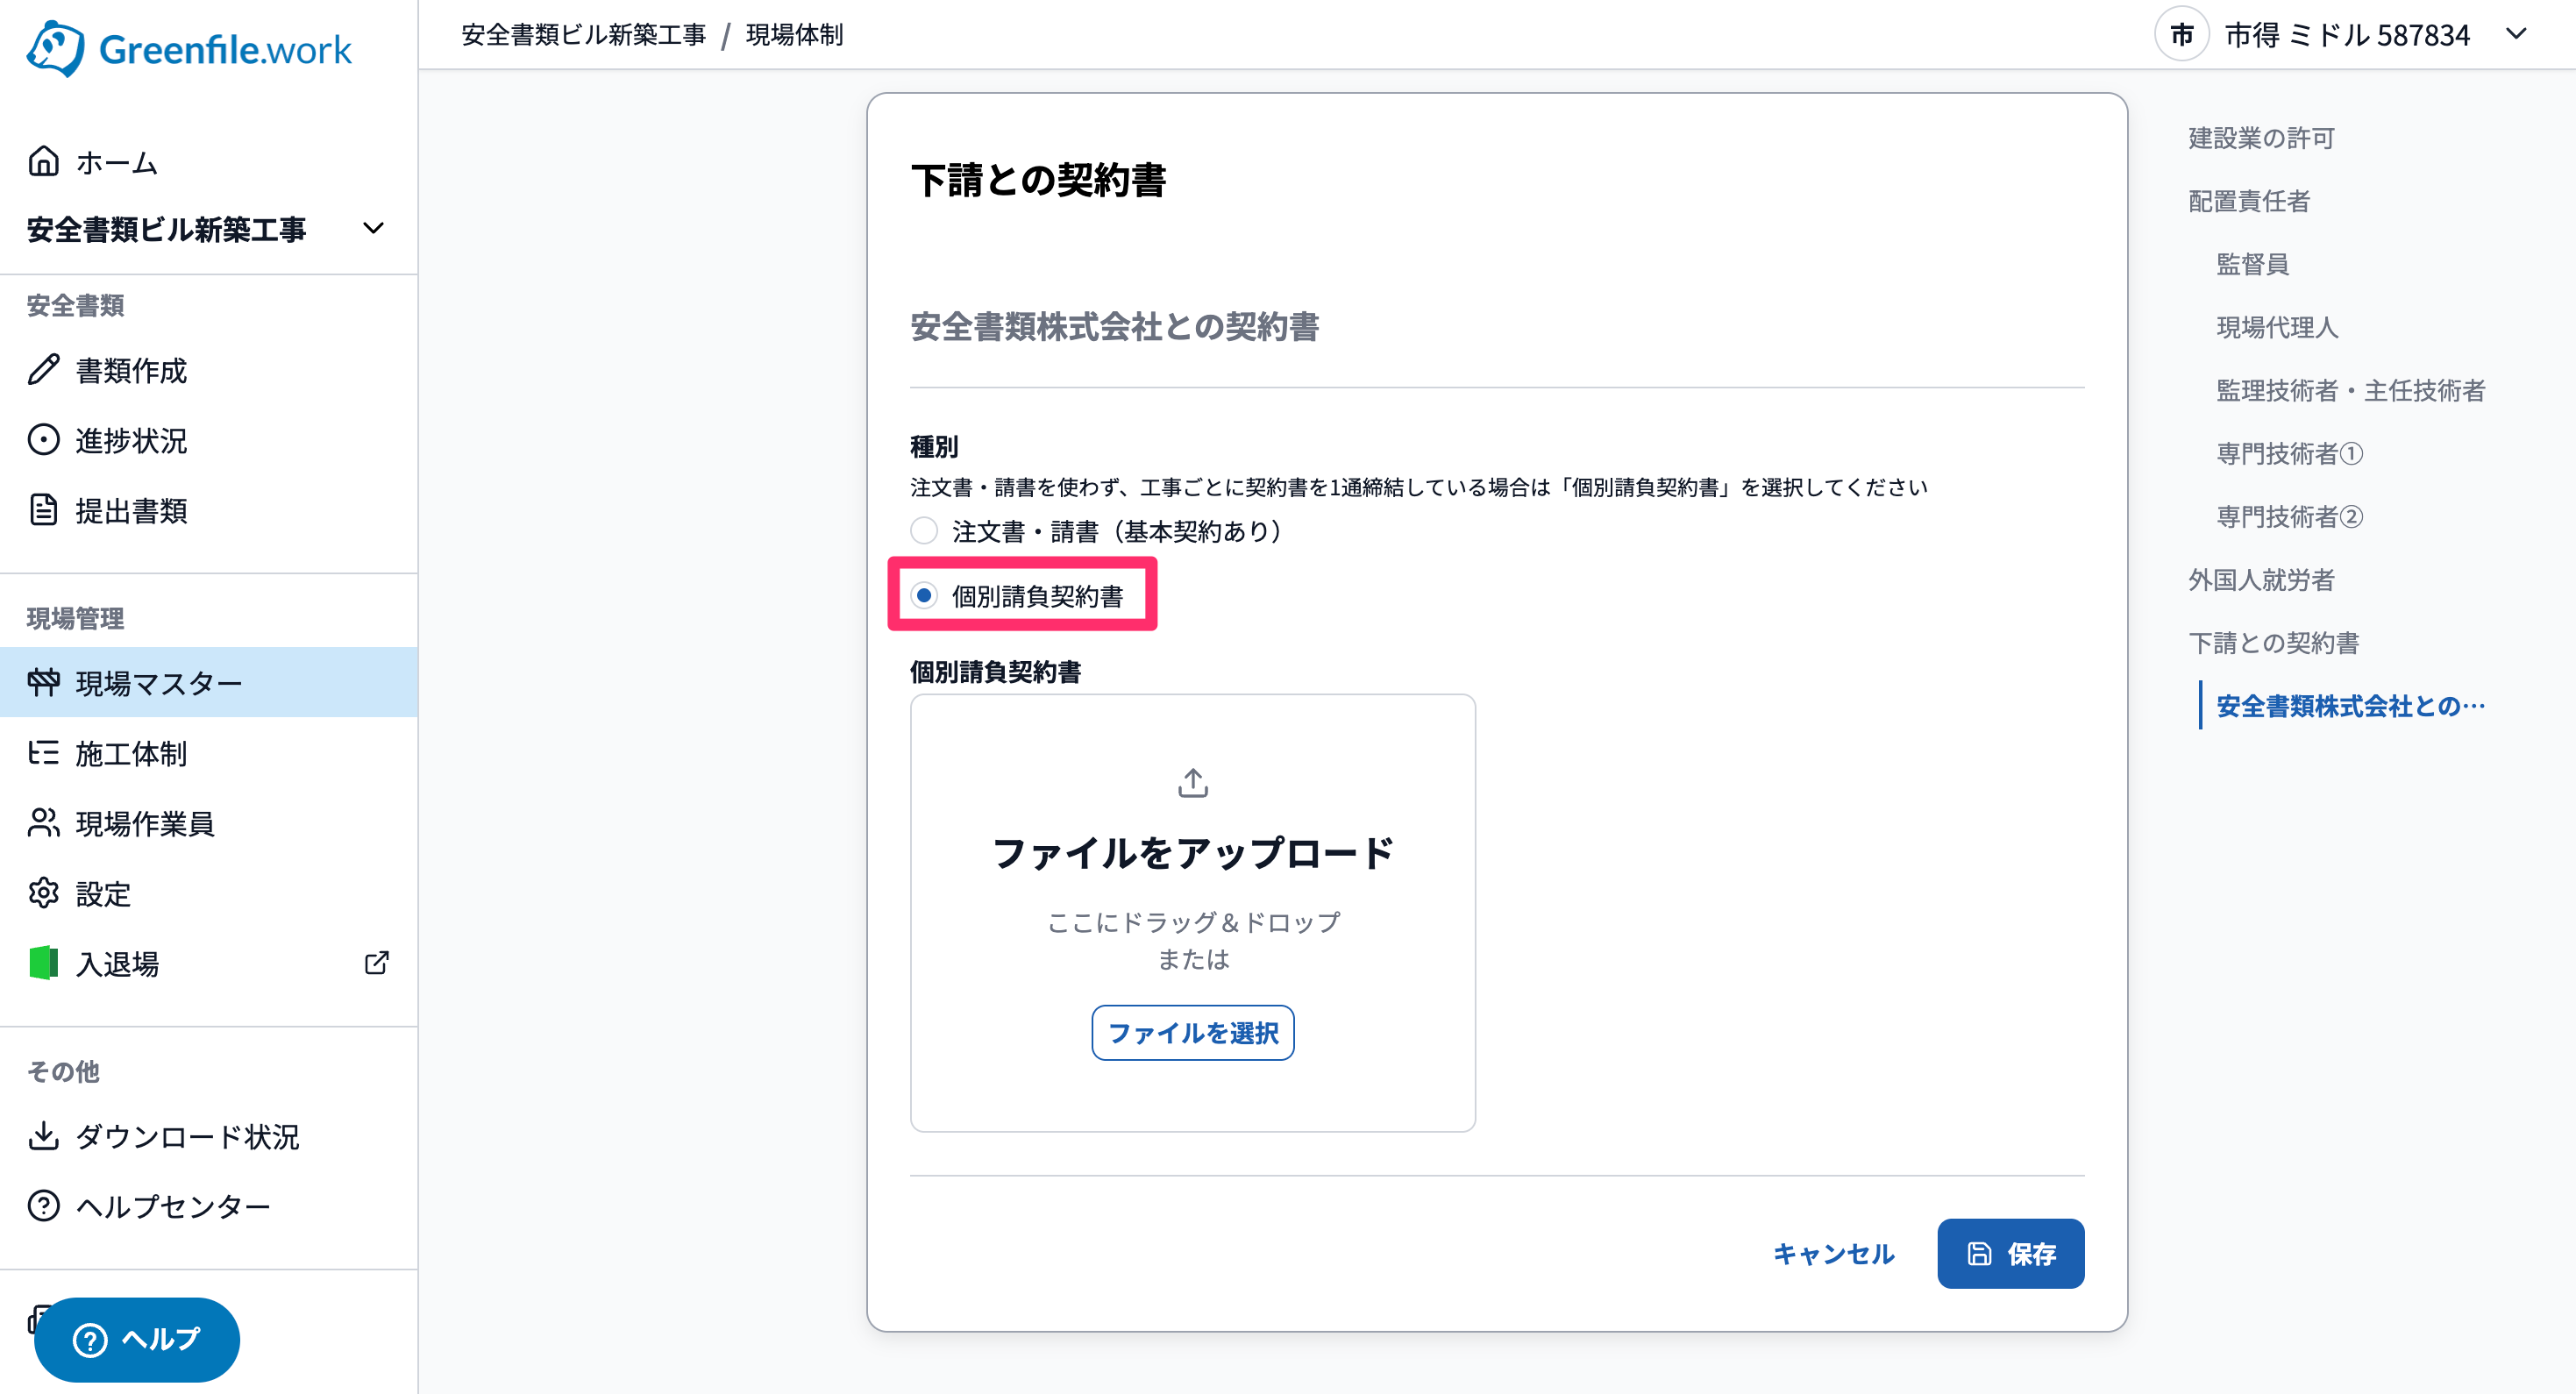Click the キャンセル button
This screenshot has width=2576, height=1394.
point(1834,1254)
